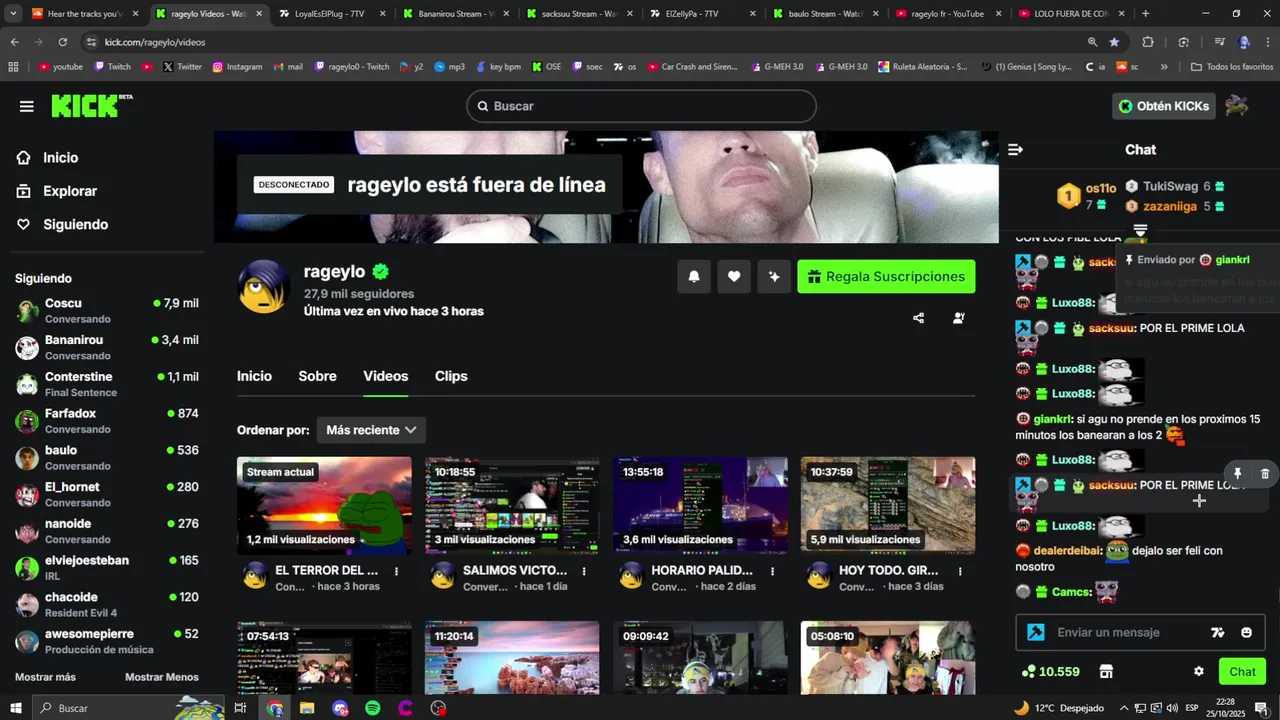Click Mostrar más in Siguiendo list

pyautogui.click(x=45, y=677)
